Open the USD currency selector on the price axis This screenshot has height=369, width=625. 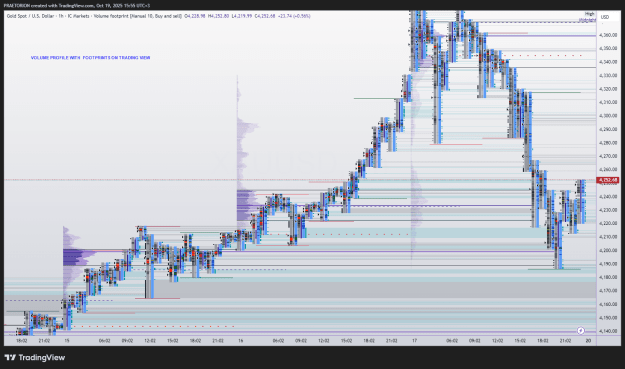tap(605, 17)
